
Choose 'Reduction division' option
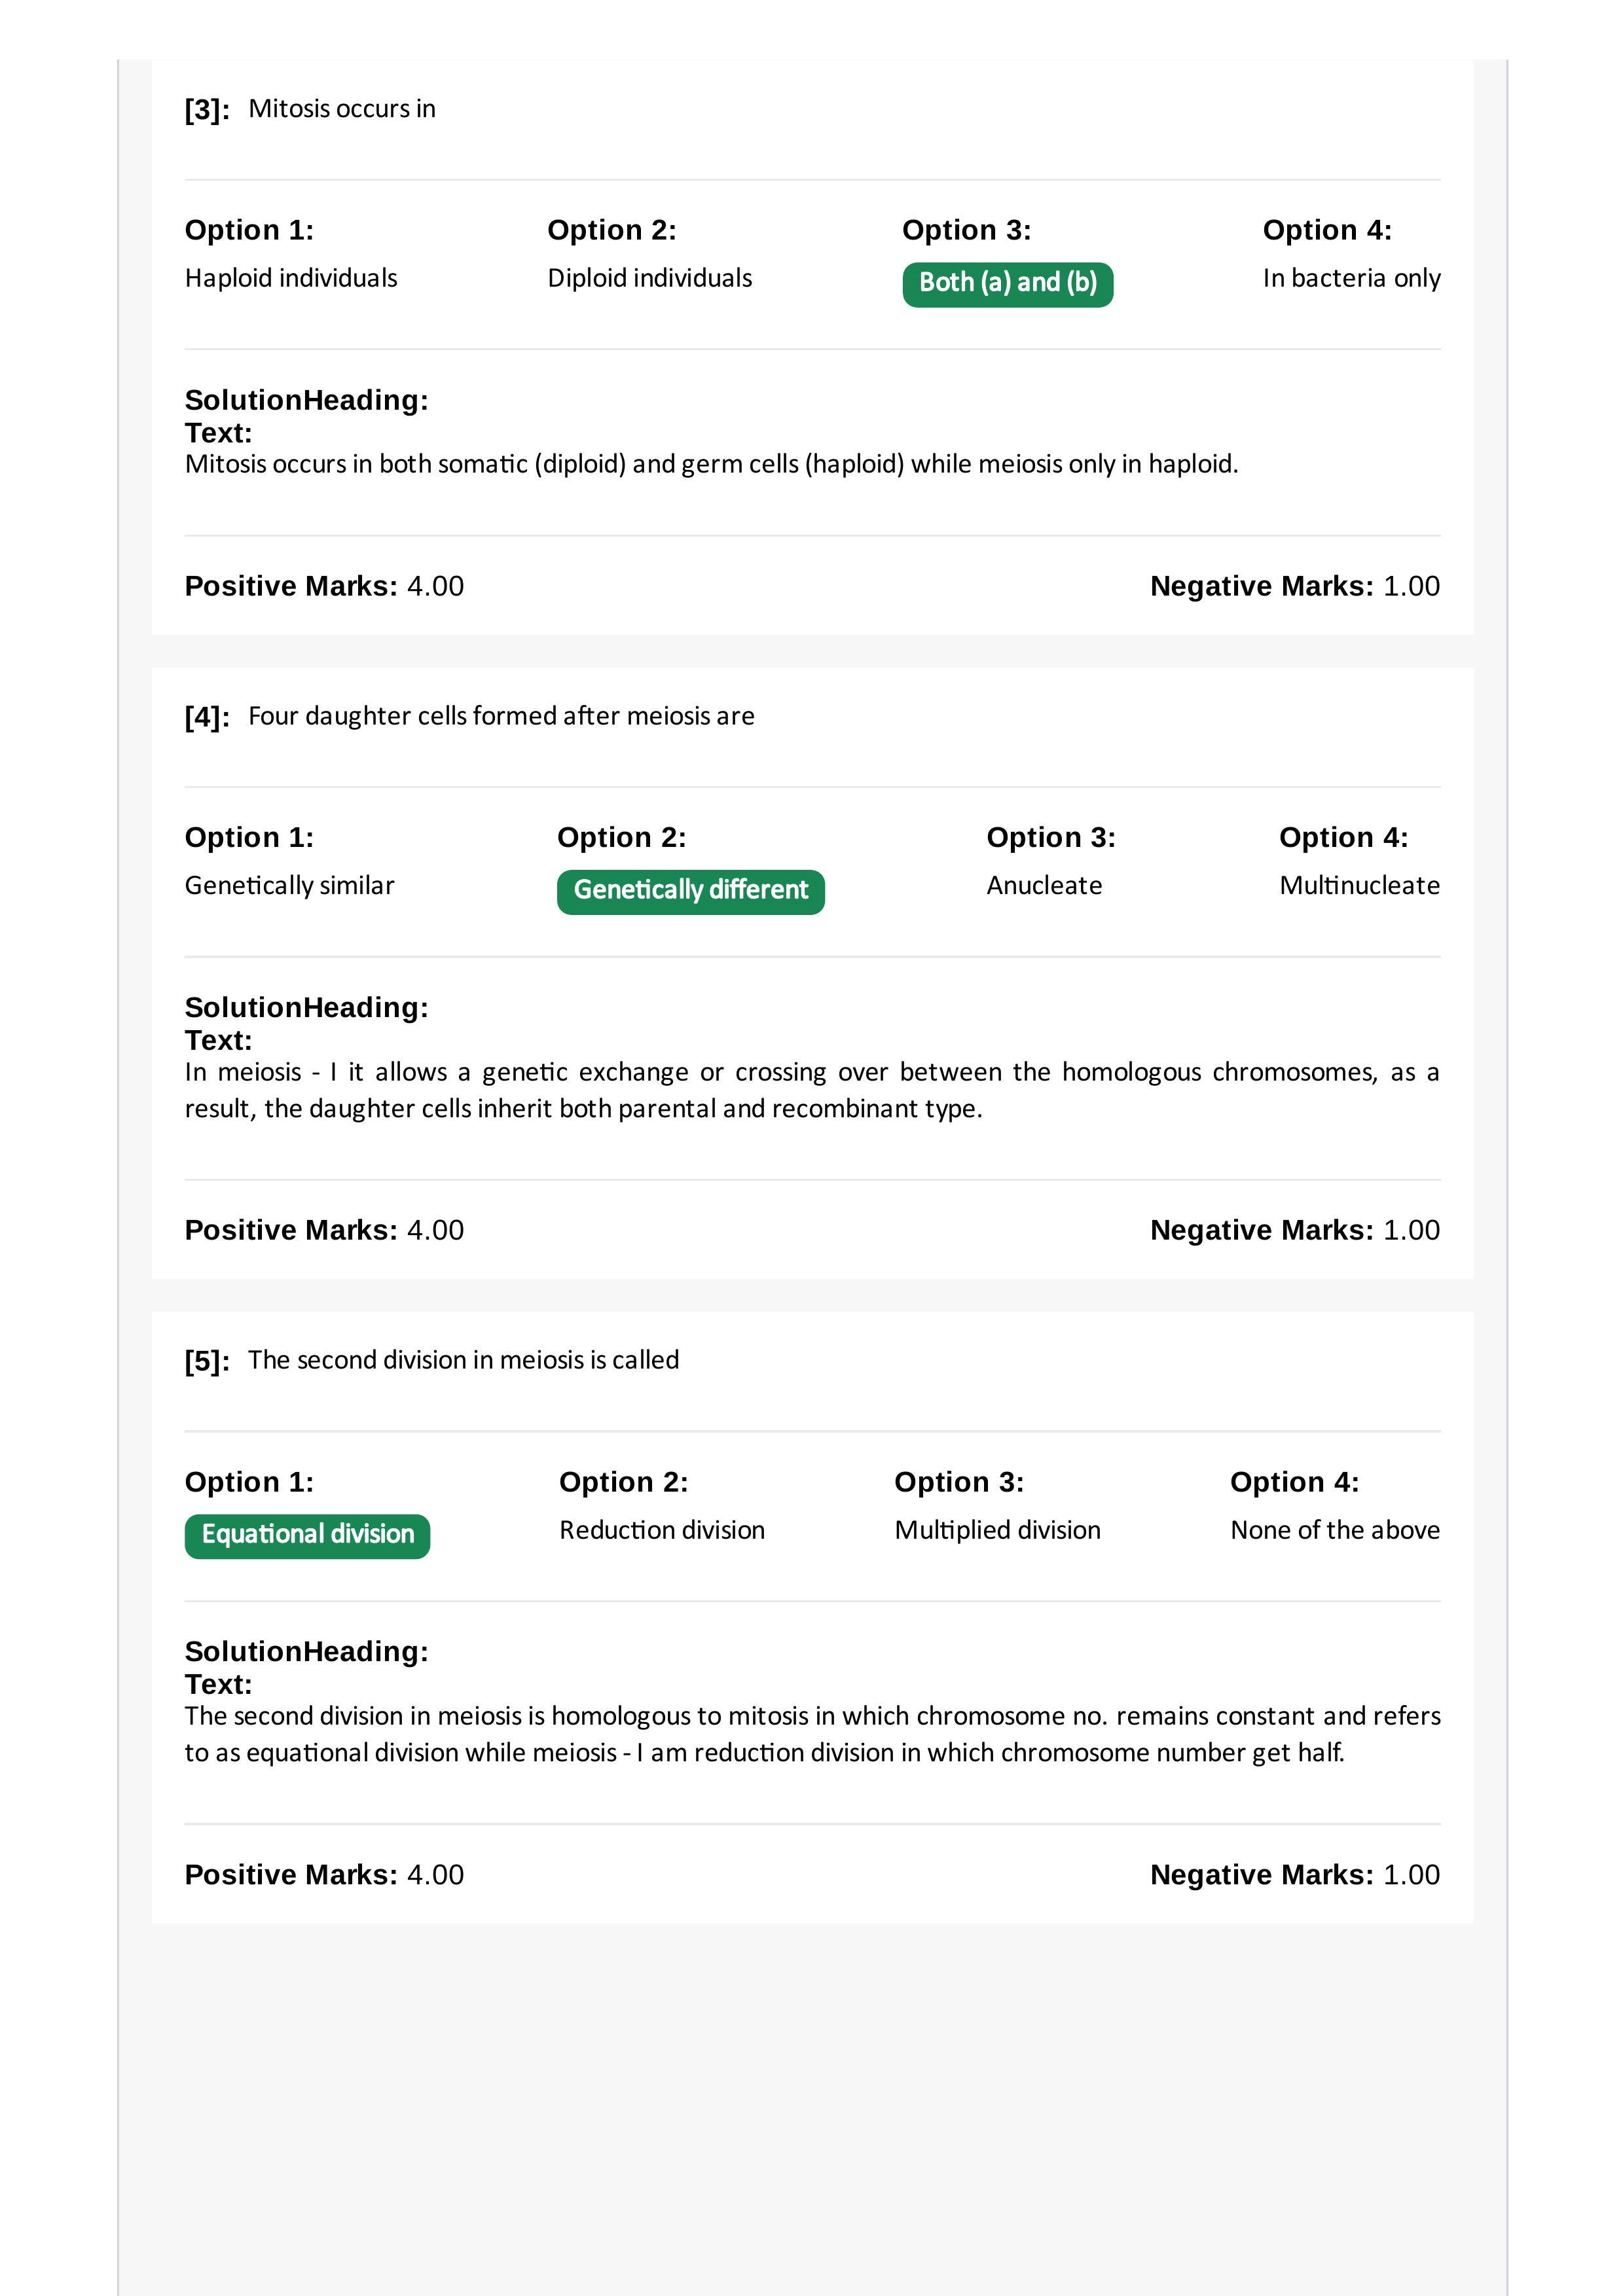click(661, 1530)
